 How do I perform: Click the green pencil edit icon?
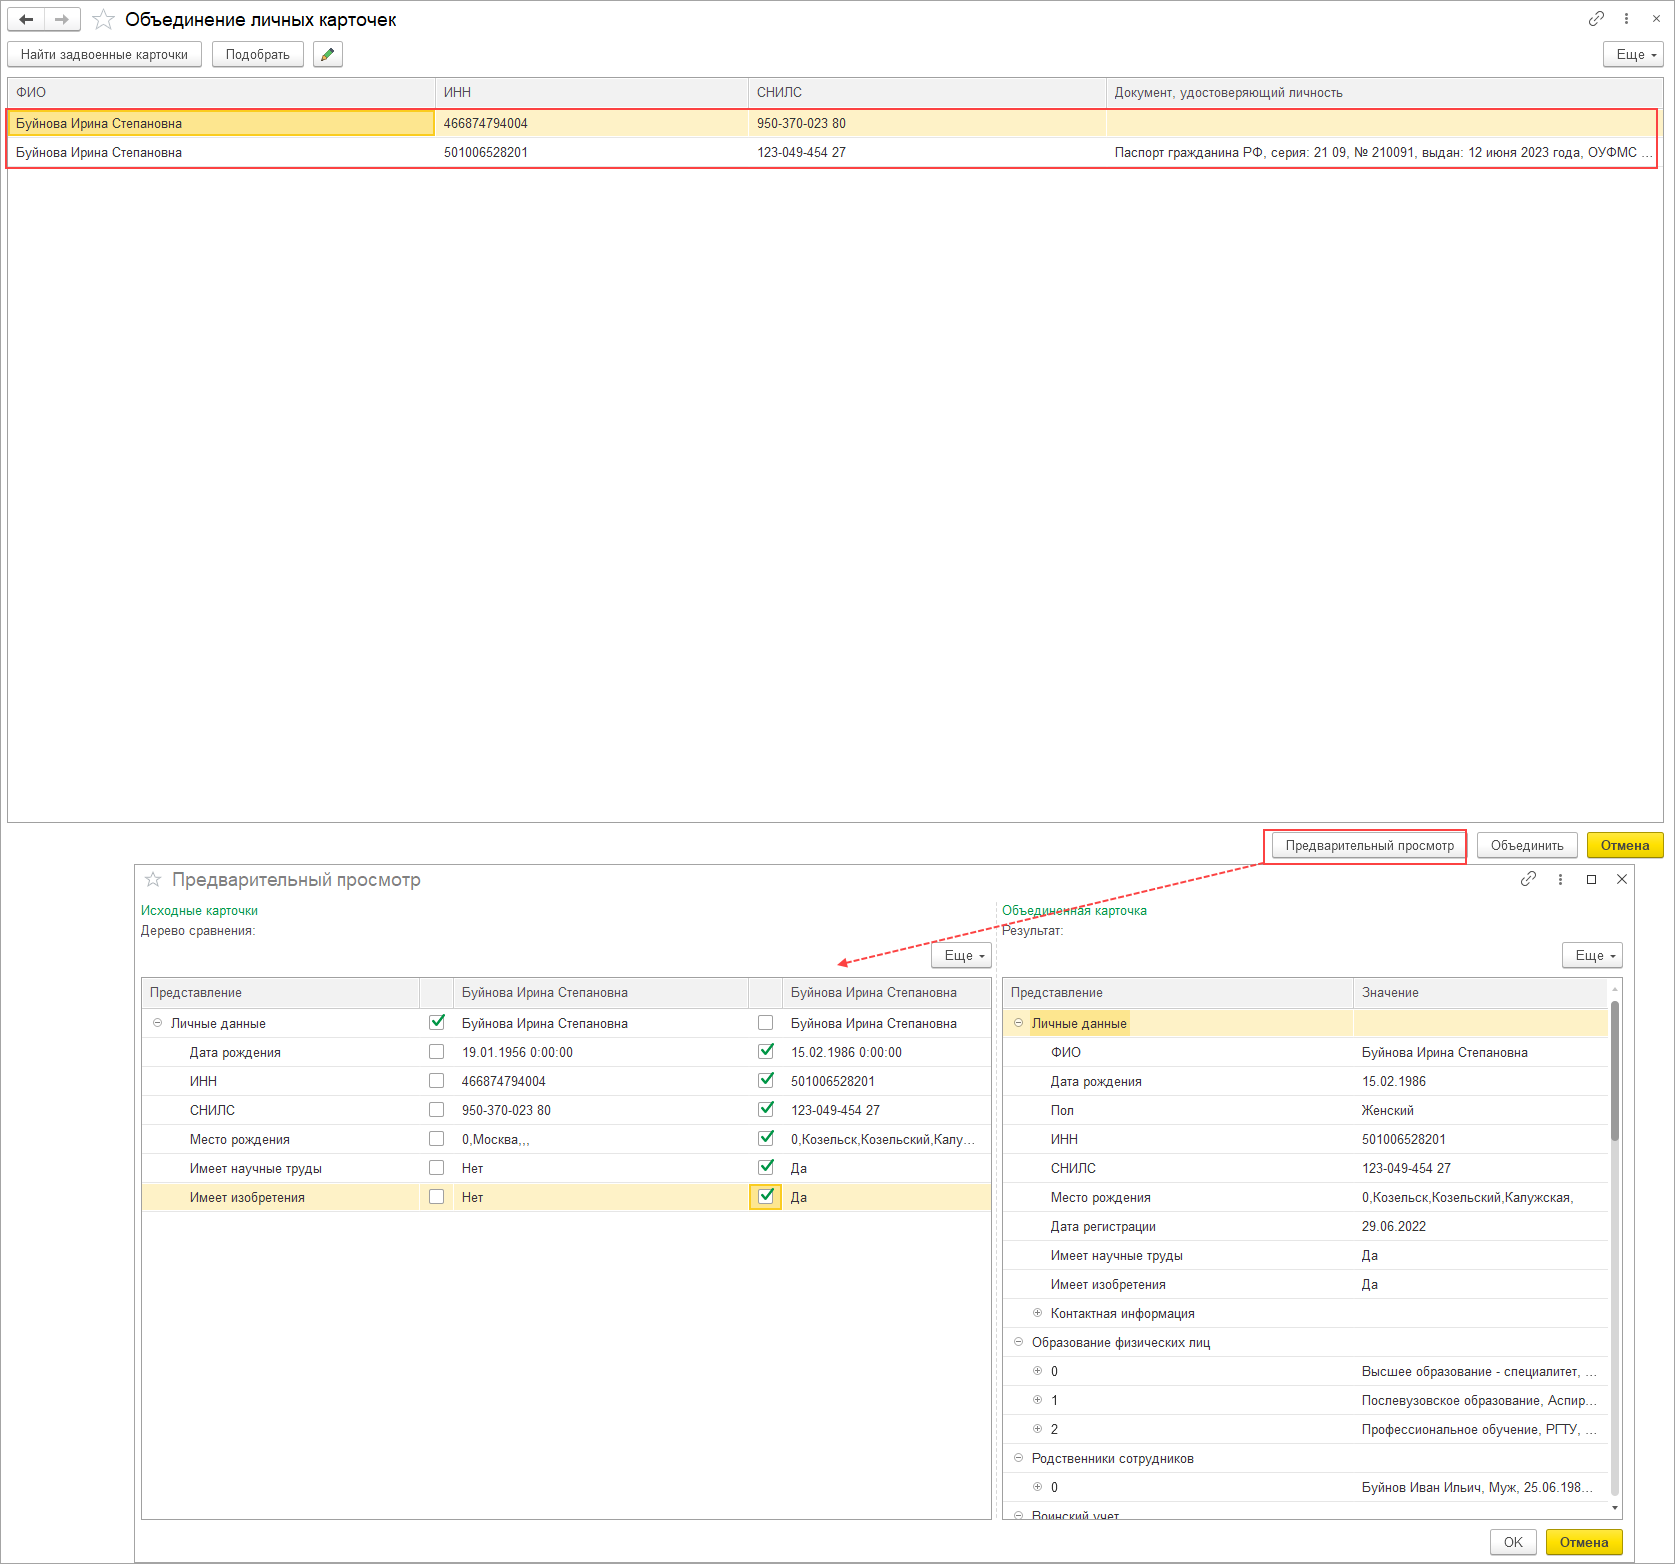(x=328, y=54)
